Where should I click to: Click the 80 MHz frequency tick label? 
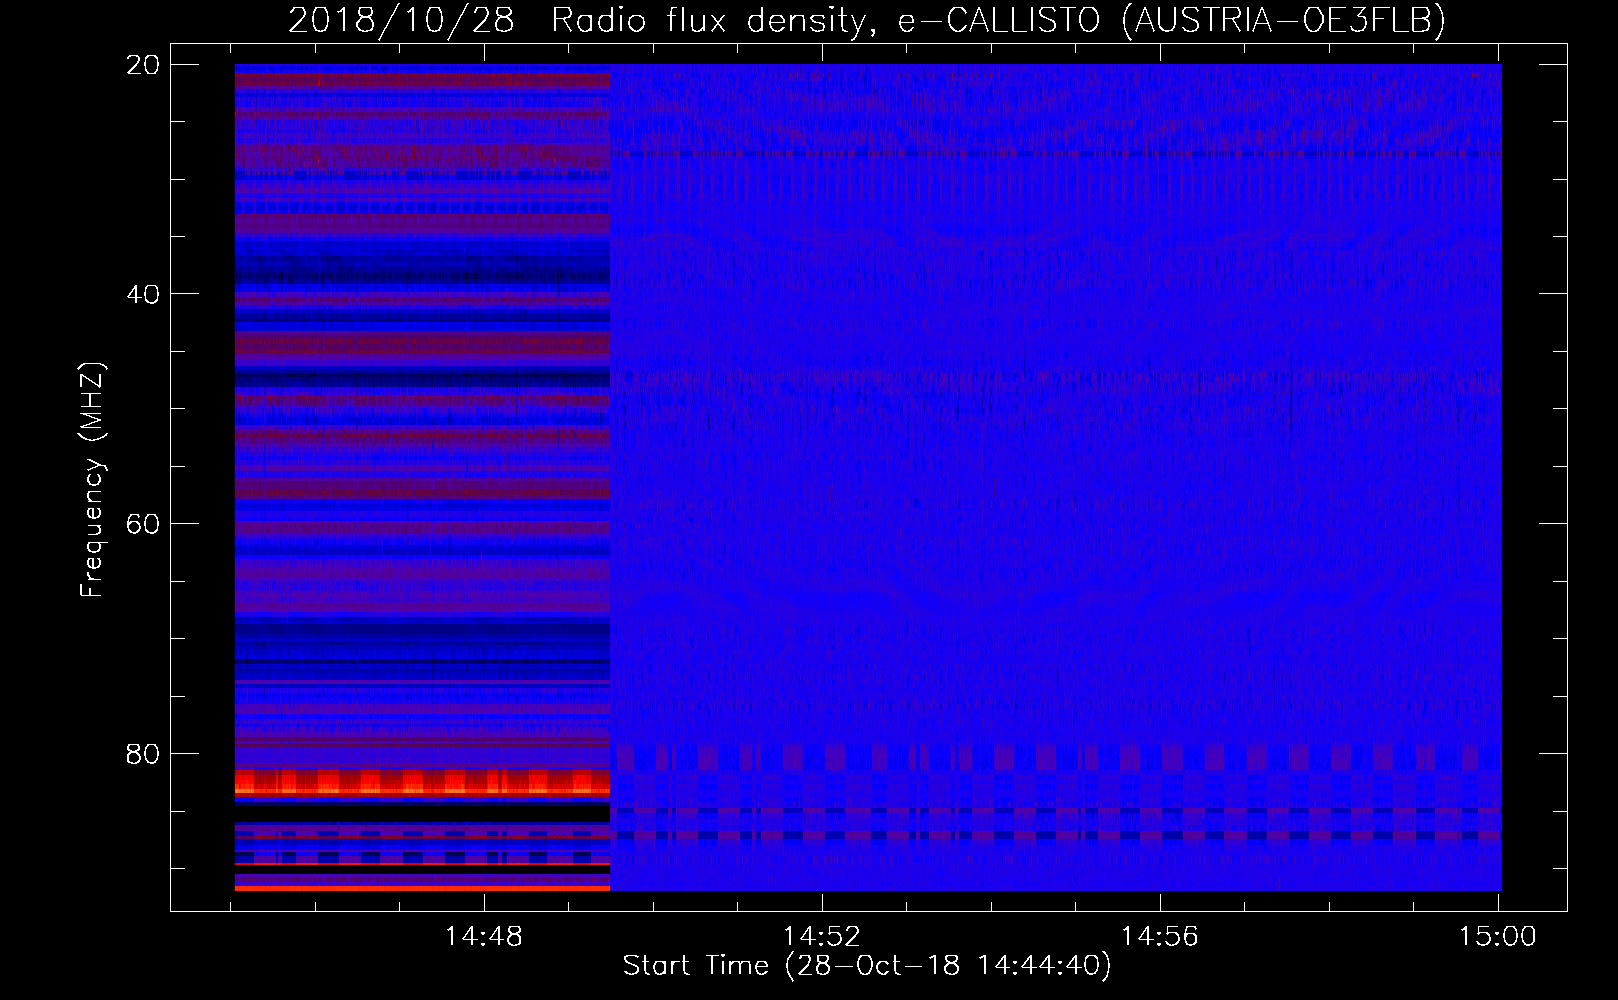point(143,753)
